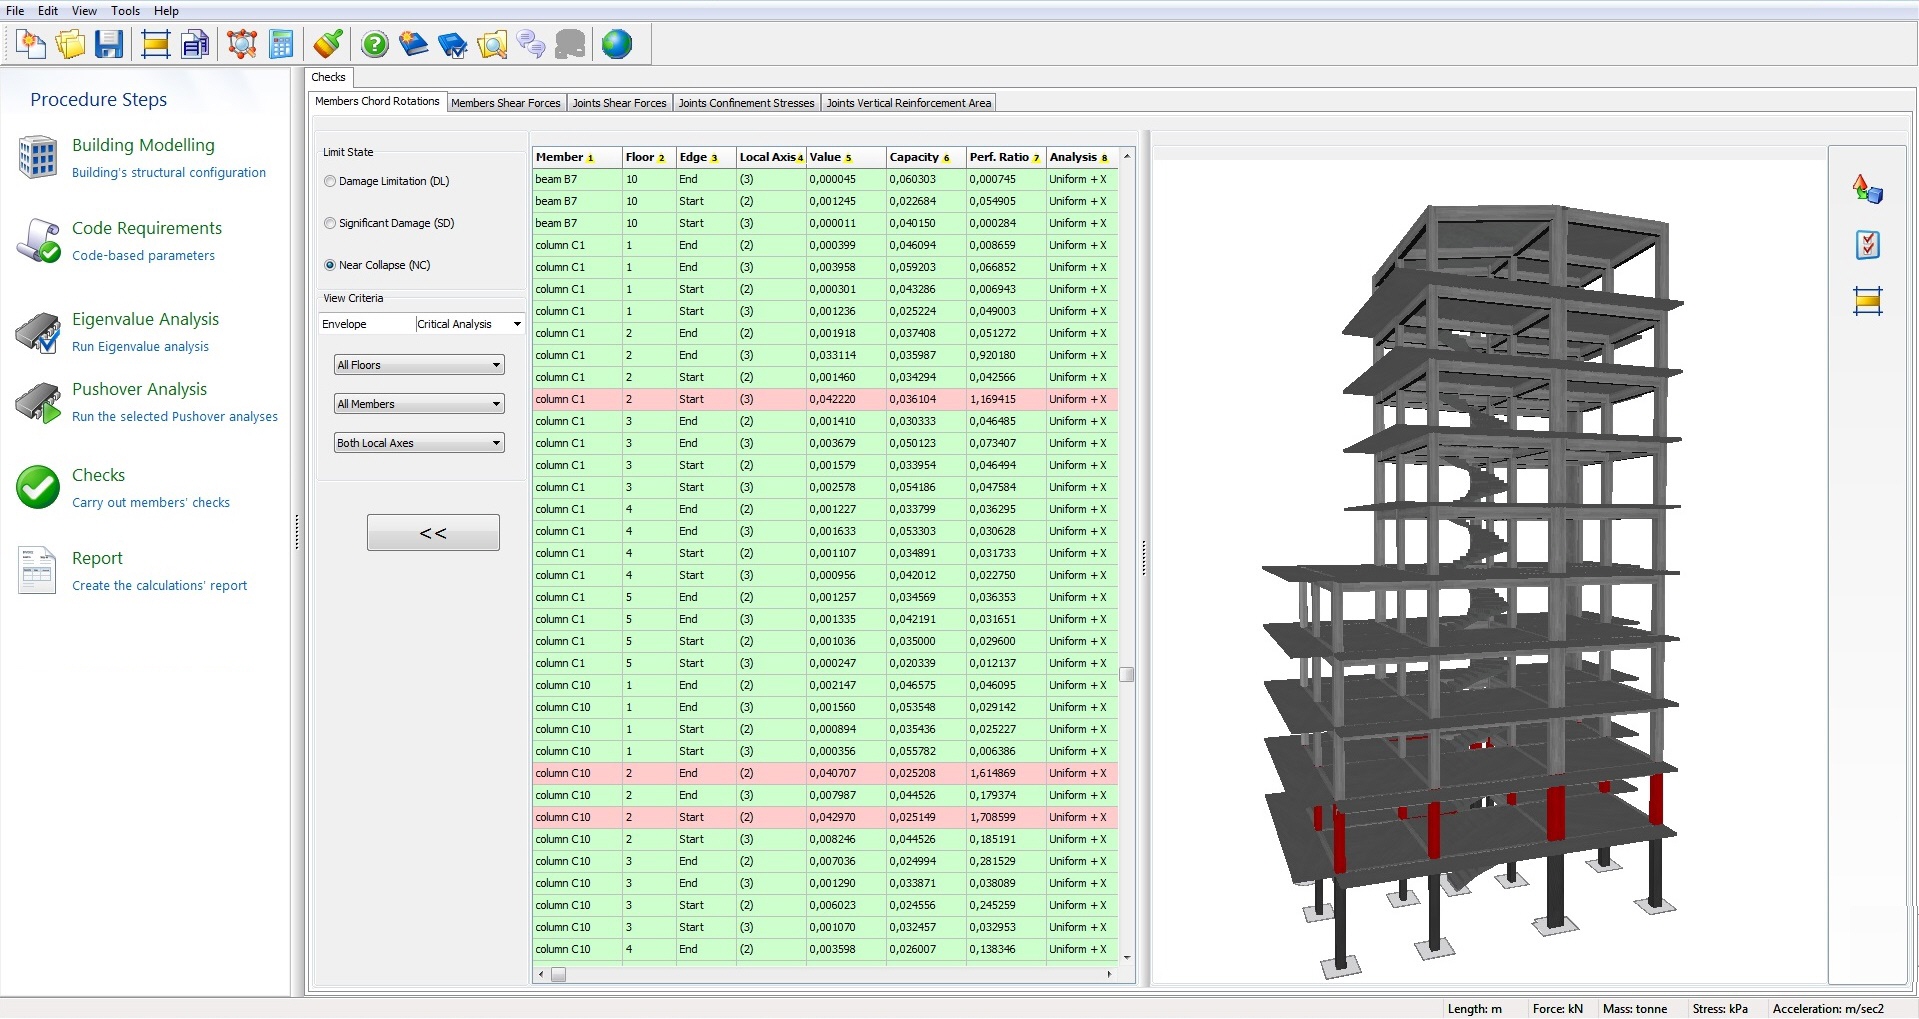Go to Pushover Analysis step
This screenshot has height=1019, width=1919.
pyautogui.click(x=139, y=389)
